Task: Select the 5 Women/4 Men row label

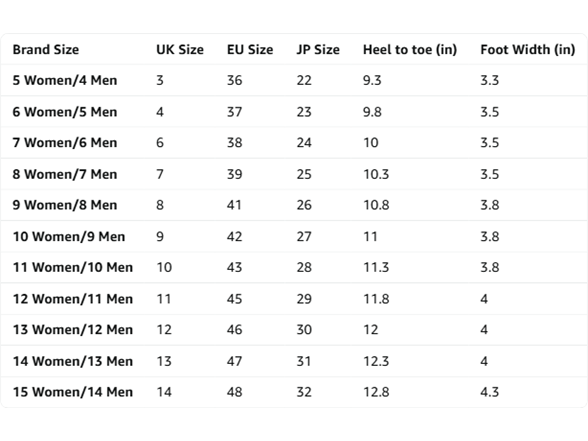Action: point(65,80)
